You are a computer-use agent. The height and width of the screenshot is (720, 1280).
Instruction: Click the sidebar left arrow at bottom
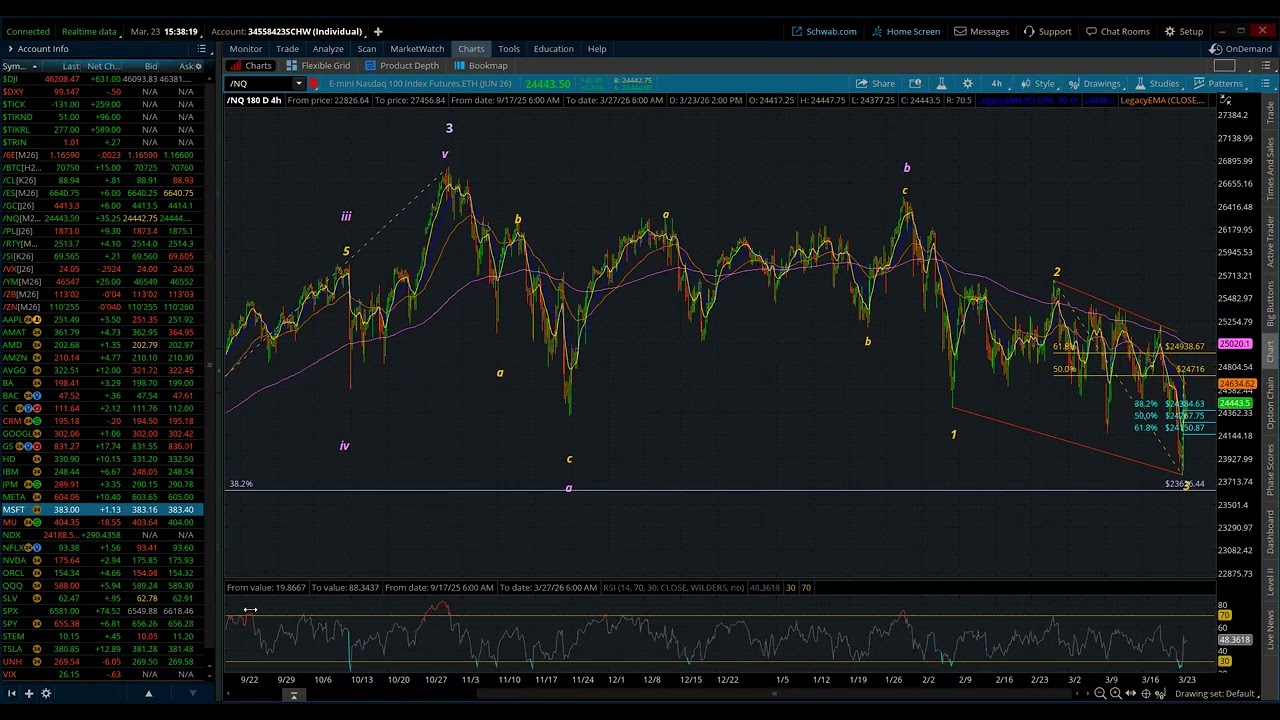pyautogui.click(x=10, y=693)
